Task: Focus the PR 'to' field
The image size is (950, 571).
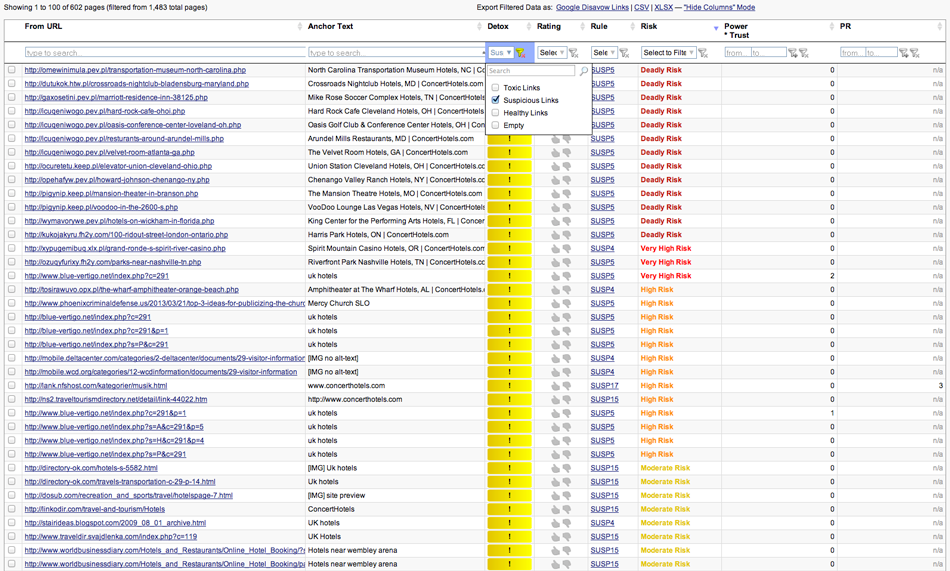Action: tap(881, 53)
